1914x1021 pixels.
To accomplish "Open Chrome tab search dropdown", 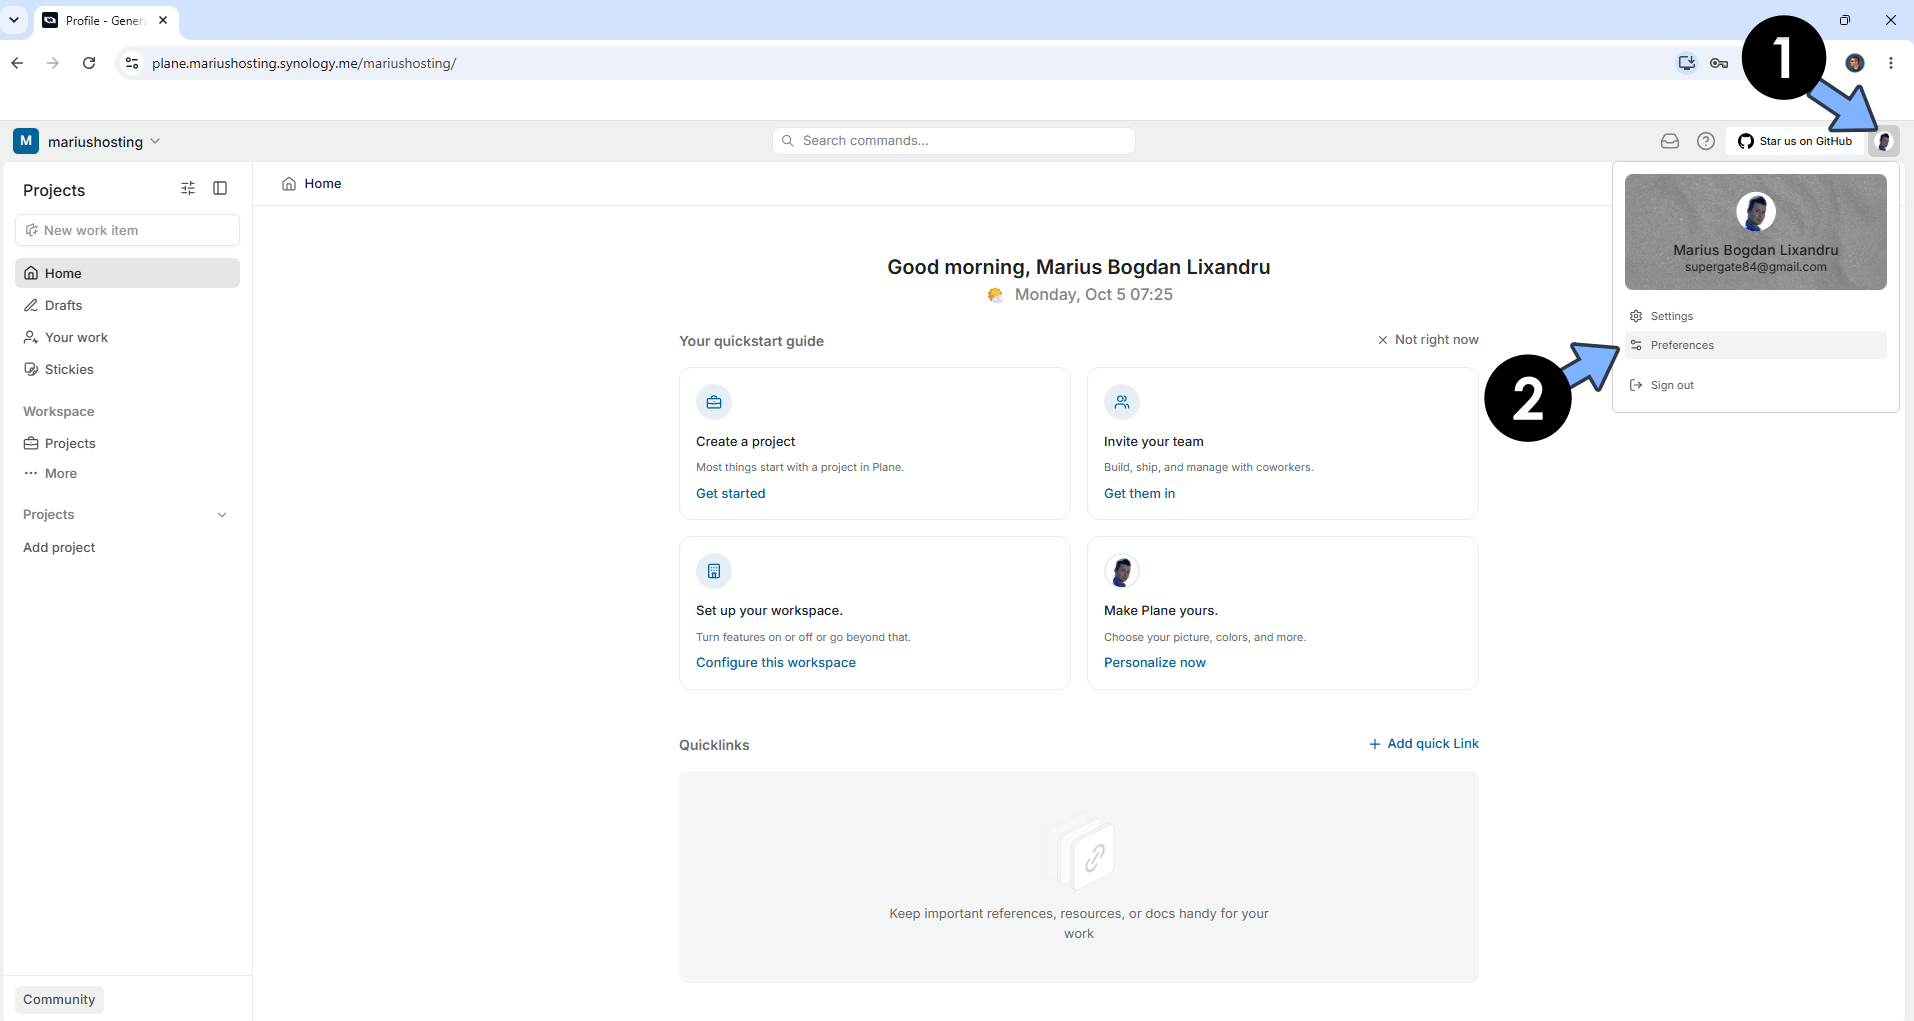I will [14, 20].
